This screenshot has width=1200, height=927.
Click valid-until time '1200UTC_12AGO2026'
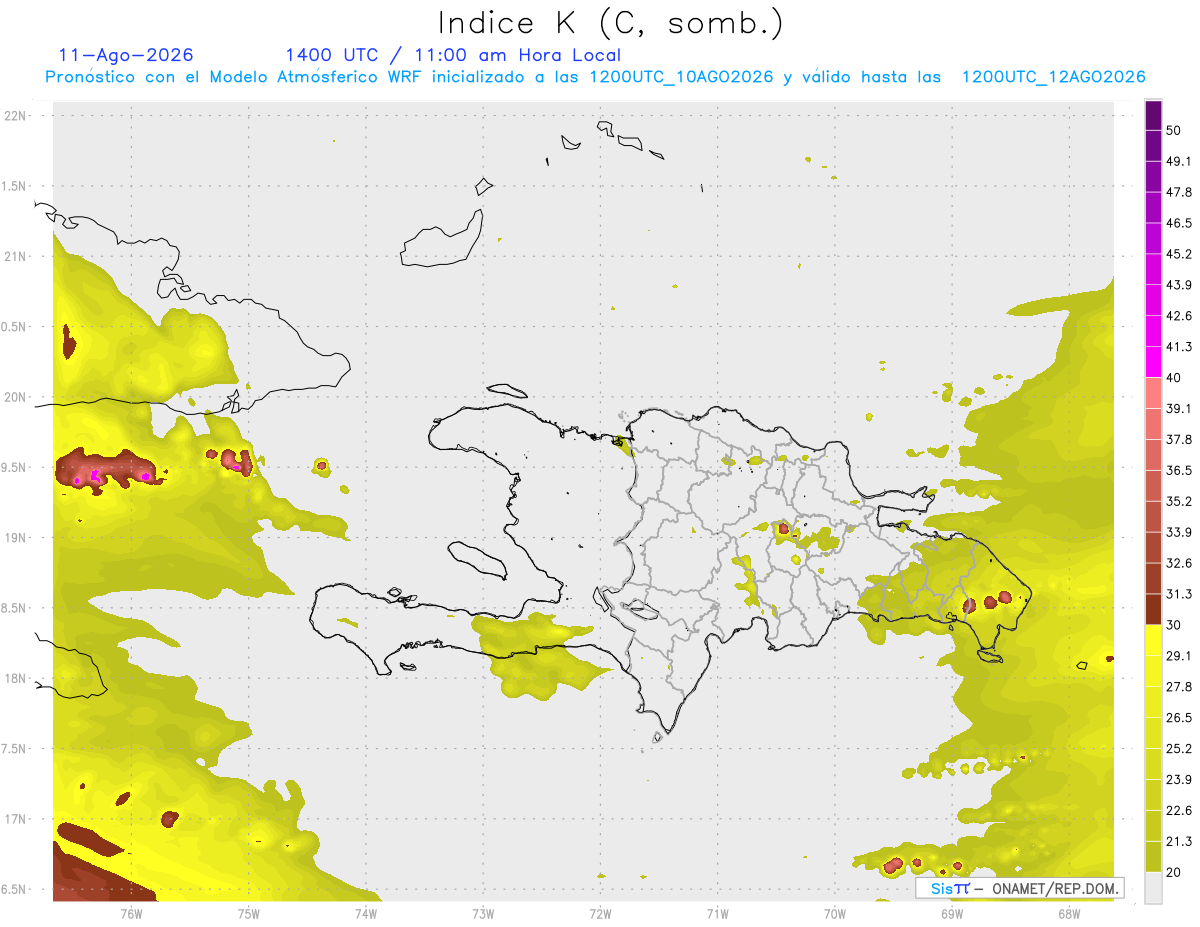pos(1053,77)
